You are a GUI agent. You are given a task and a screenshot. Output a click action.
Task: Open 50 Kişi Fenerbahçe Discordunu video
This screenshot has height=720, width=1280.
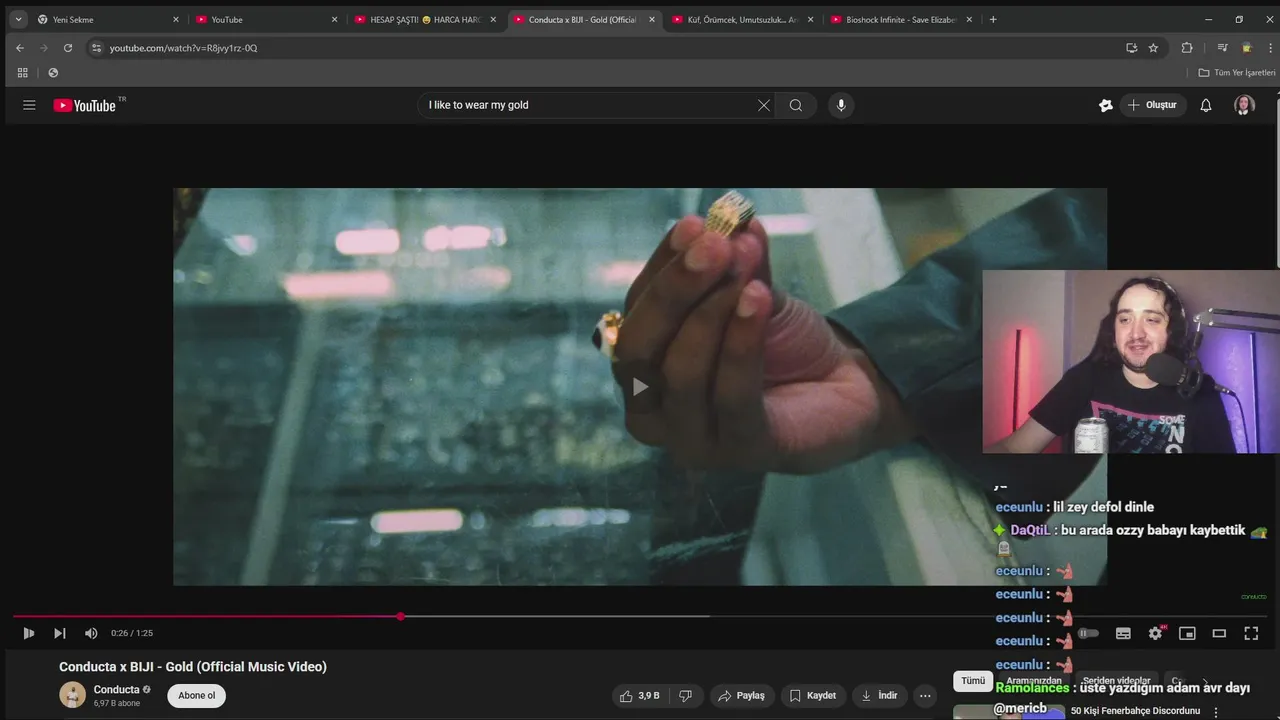point(1135,711)
